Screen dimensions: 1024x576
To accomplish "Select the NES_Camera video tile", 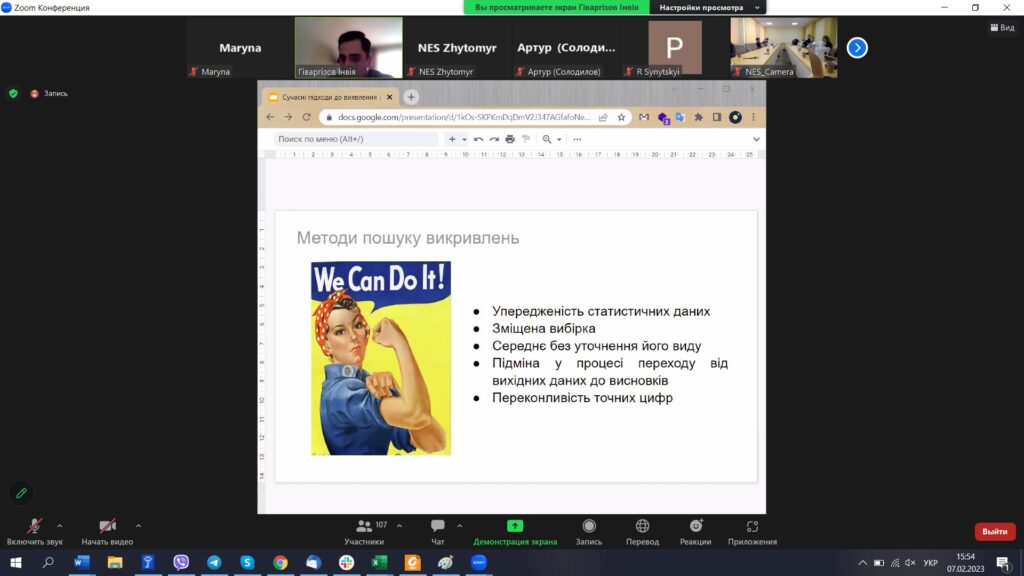I will click(784, 48).
